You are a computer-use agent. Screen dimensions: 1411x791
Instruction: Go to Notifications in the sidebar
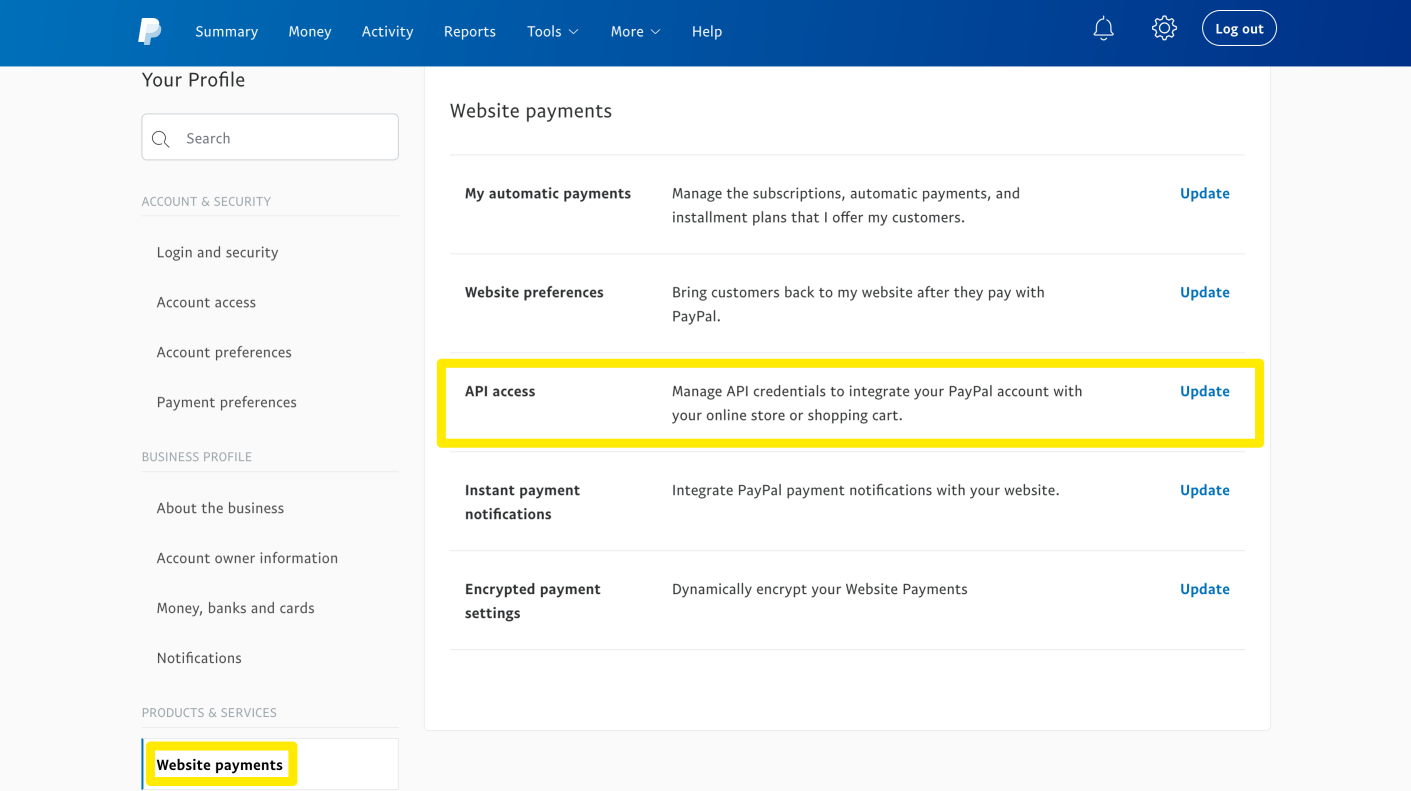[199, 658]
